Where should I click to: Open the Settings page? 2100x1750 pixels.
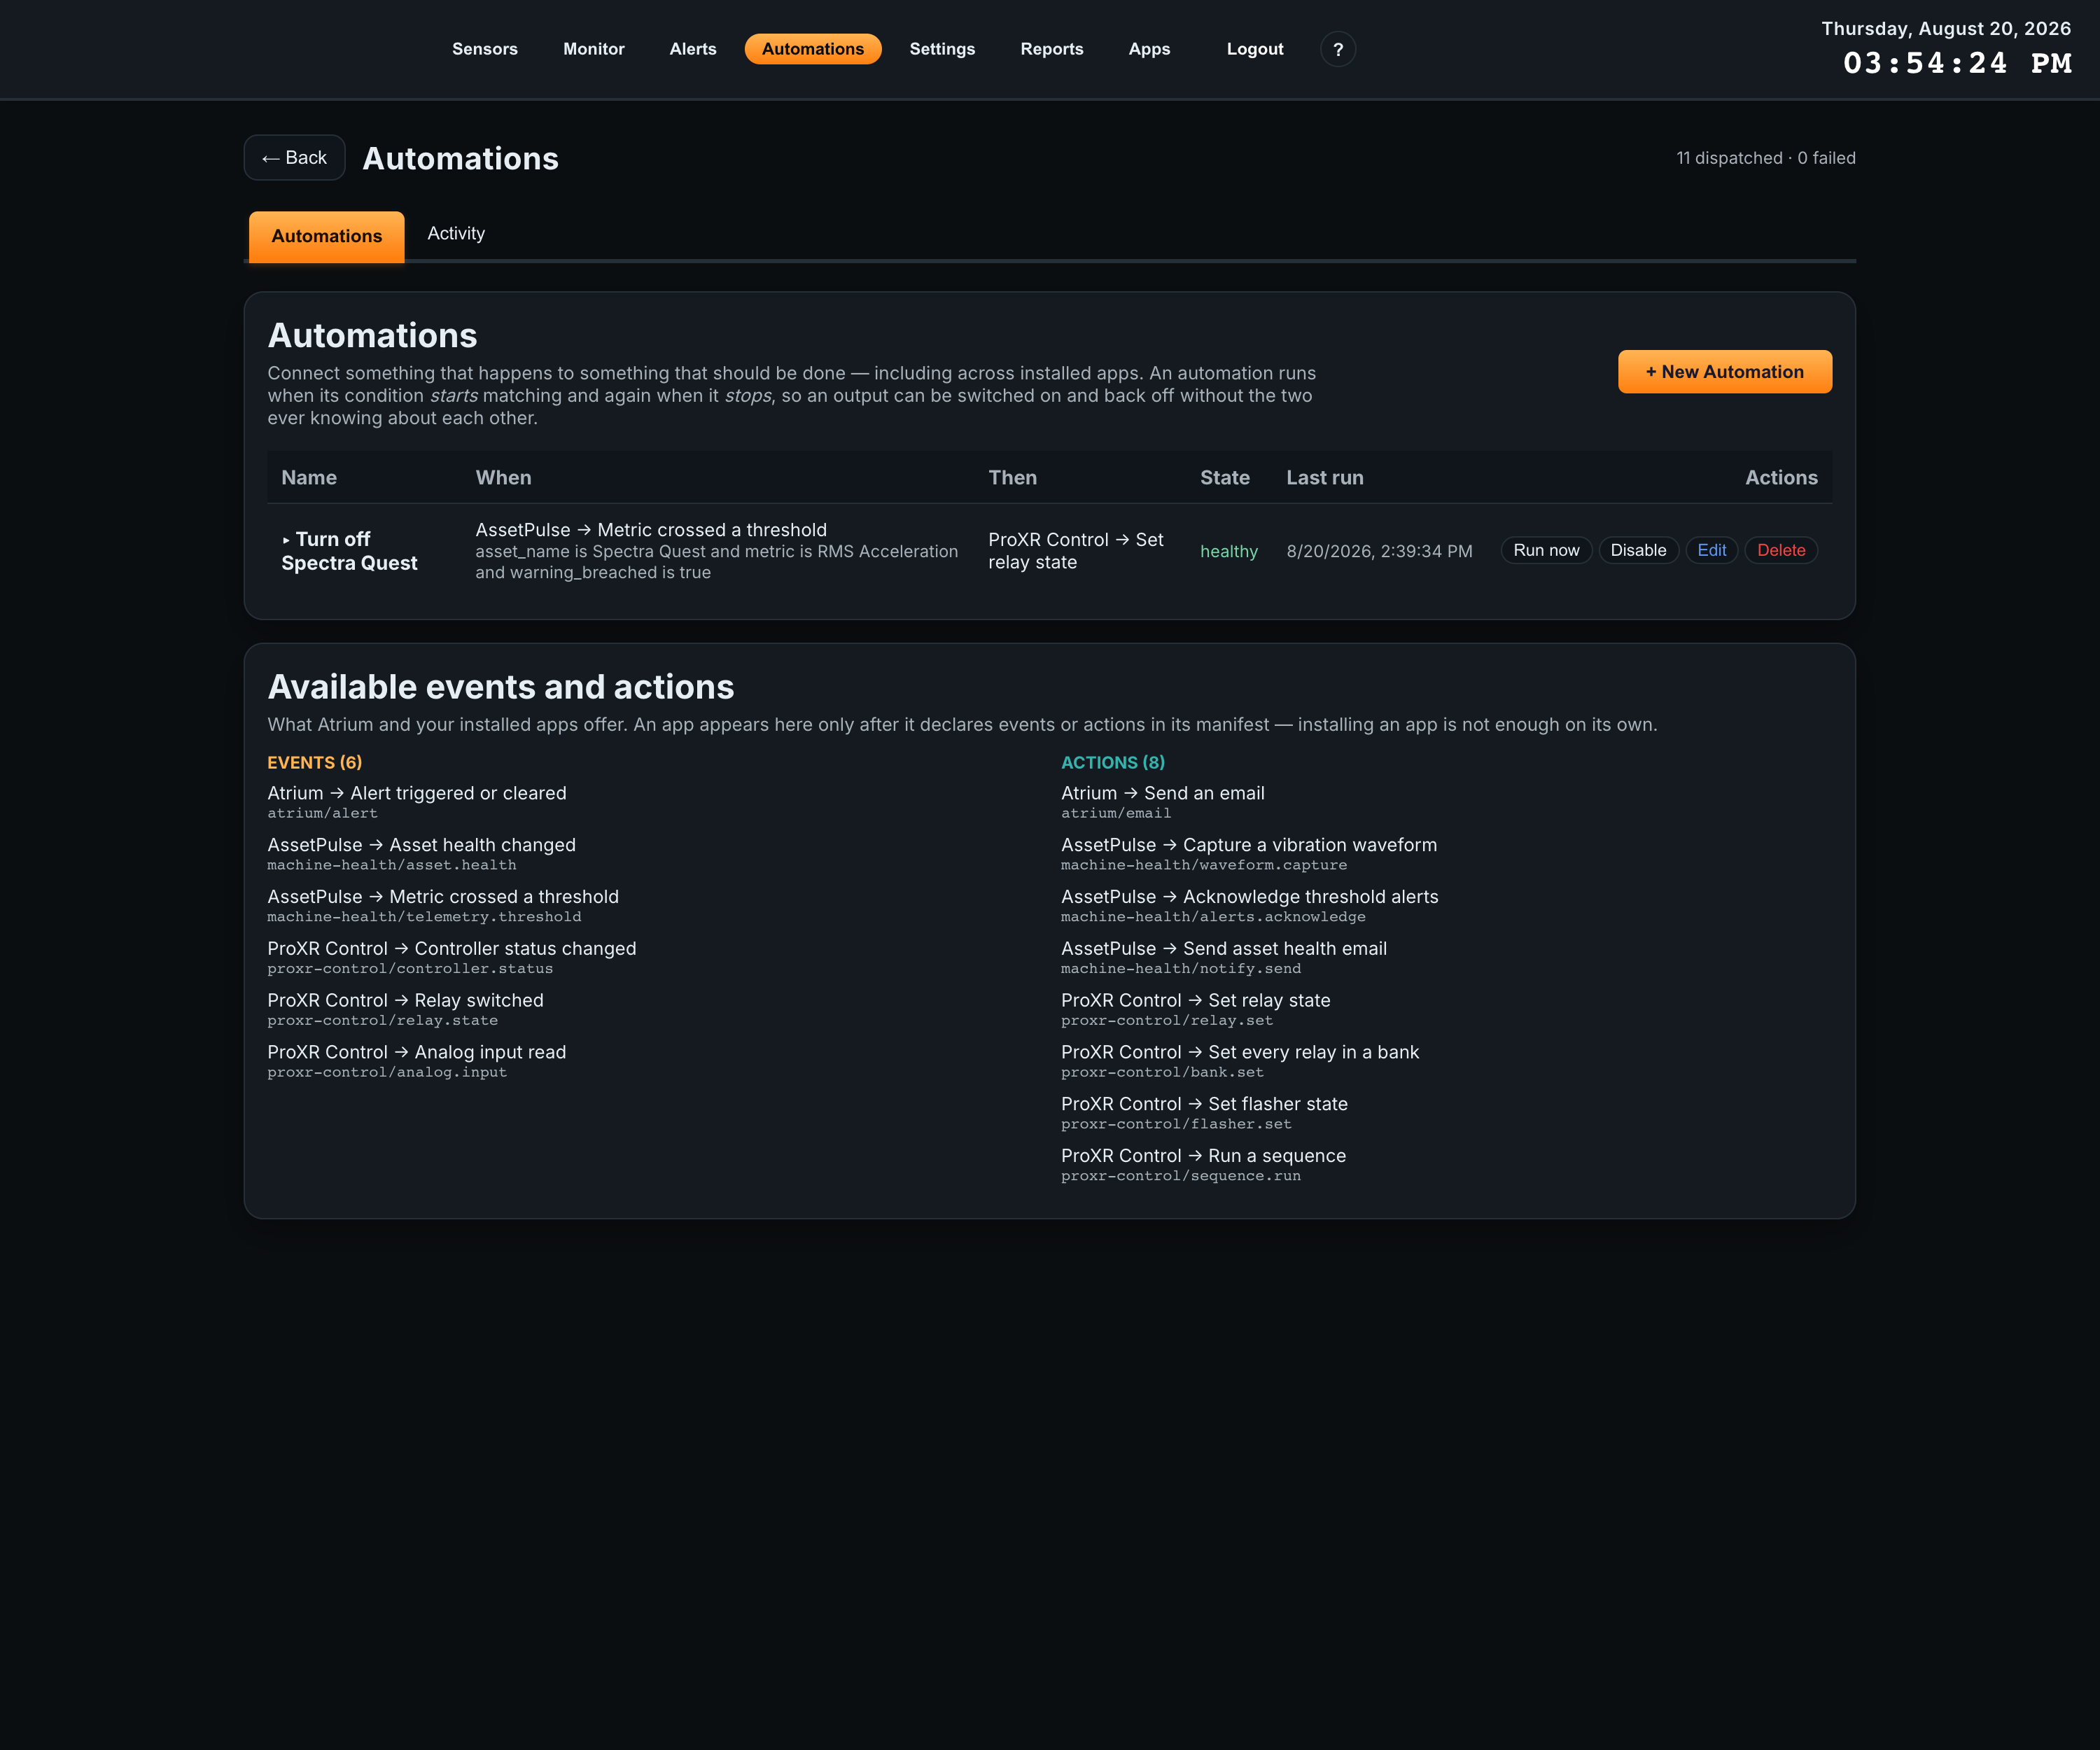point(942,49)
